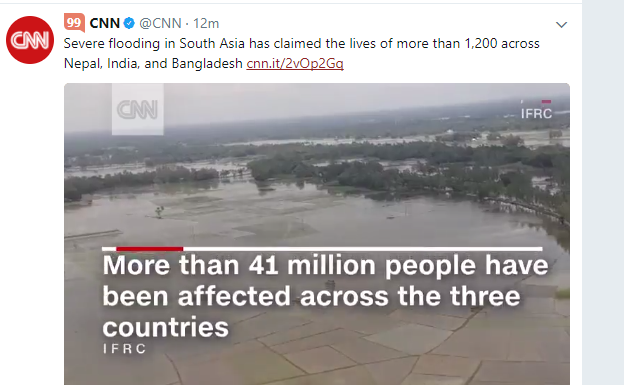624x385 pixels.
Task: Click the 'Nepal, India, and Bangladesh' text
Action: [x=153, y=63]
